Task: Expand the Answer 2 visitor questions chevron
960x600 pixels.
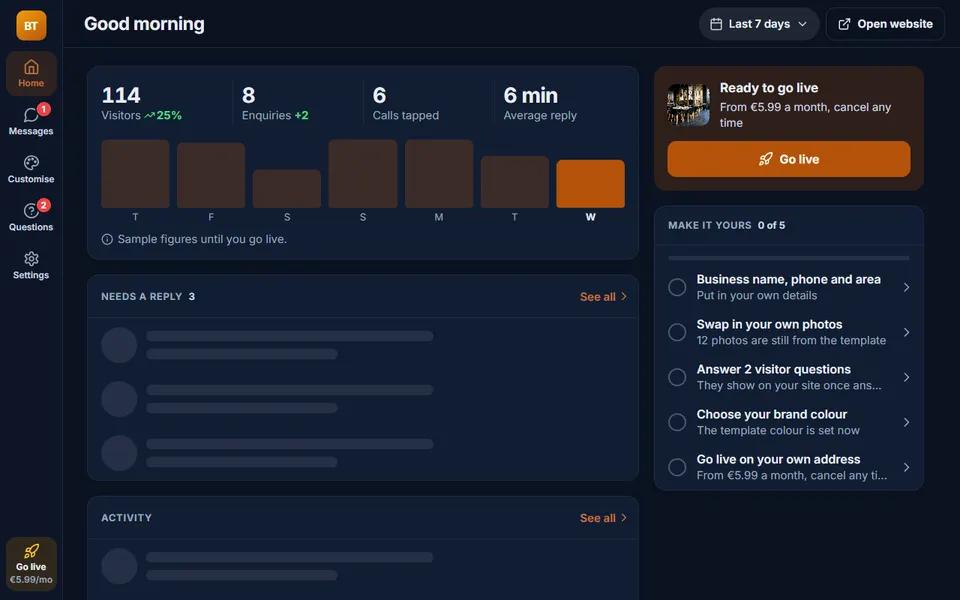Action: click(906, 377)
